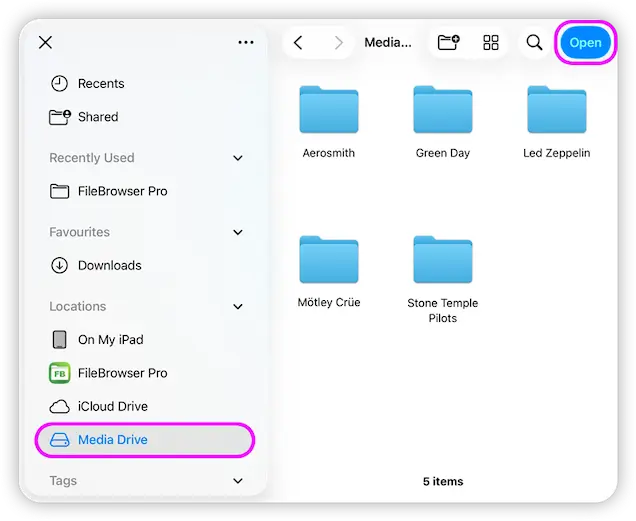Open the Green Day folder
Screen dimensions: 636x521
pos(442,110)
